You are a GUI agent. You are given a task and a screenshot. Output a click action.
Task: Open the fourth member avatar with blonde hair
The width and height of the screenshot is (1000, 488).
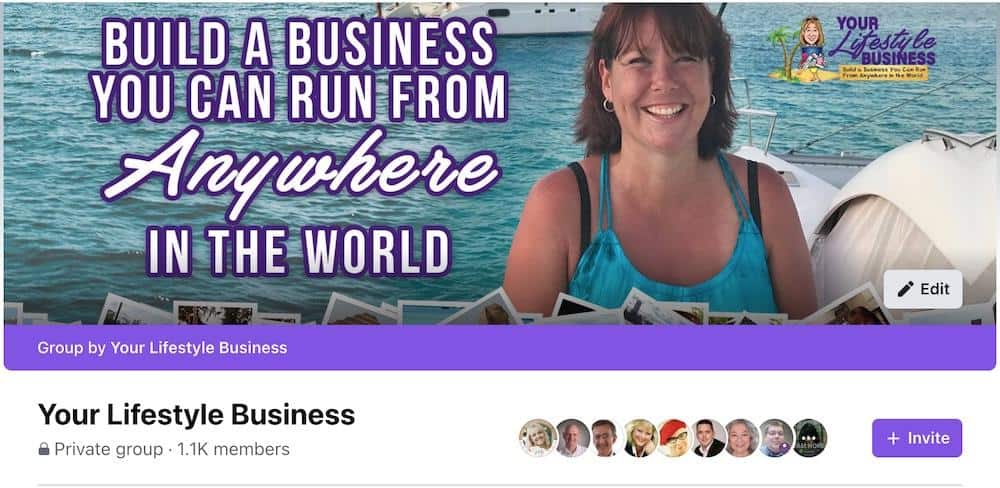640,438
